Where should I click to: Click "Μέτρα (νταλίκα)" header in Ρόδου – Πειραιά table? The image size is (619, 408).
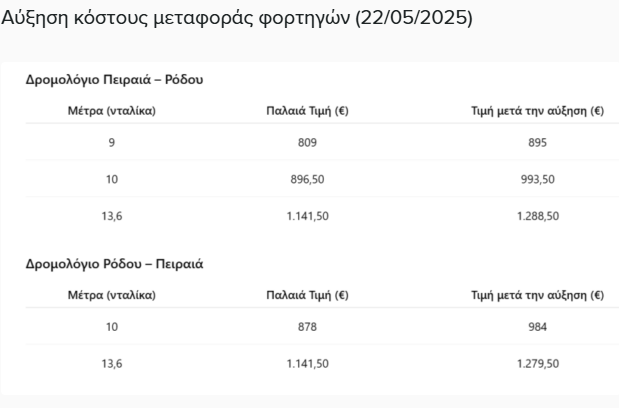[110, 294]
